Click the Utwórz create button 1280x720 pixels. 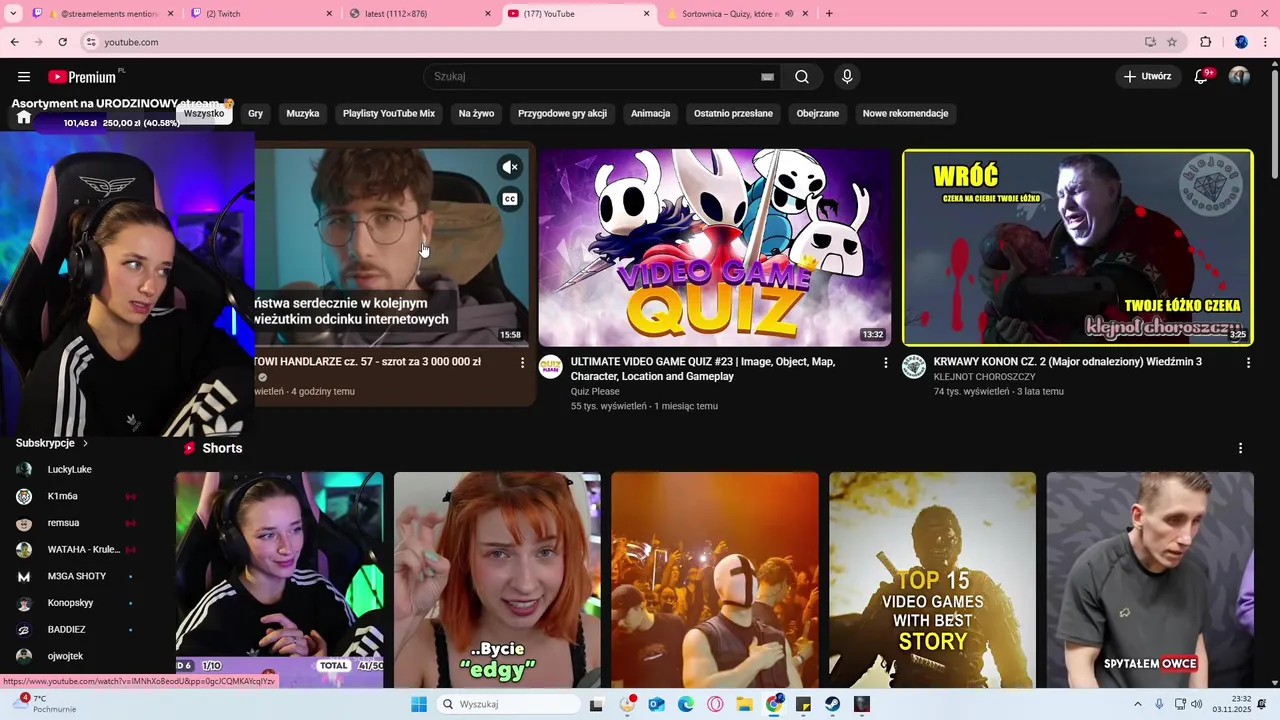[1148, 77]
